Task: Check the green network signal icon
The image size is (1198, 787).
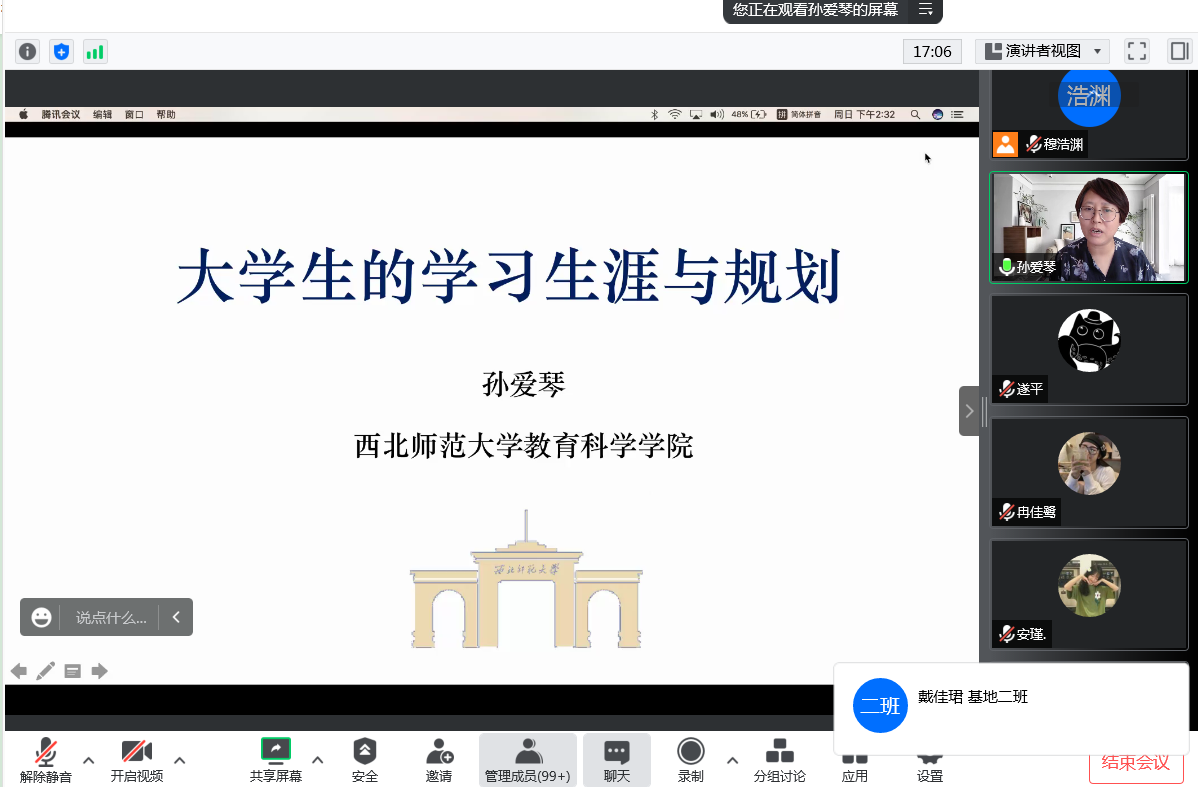Action: (95, 51)
